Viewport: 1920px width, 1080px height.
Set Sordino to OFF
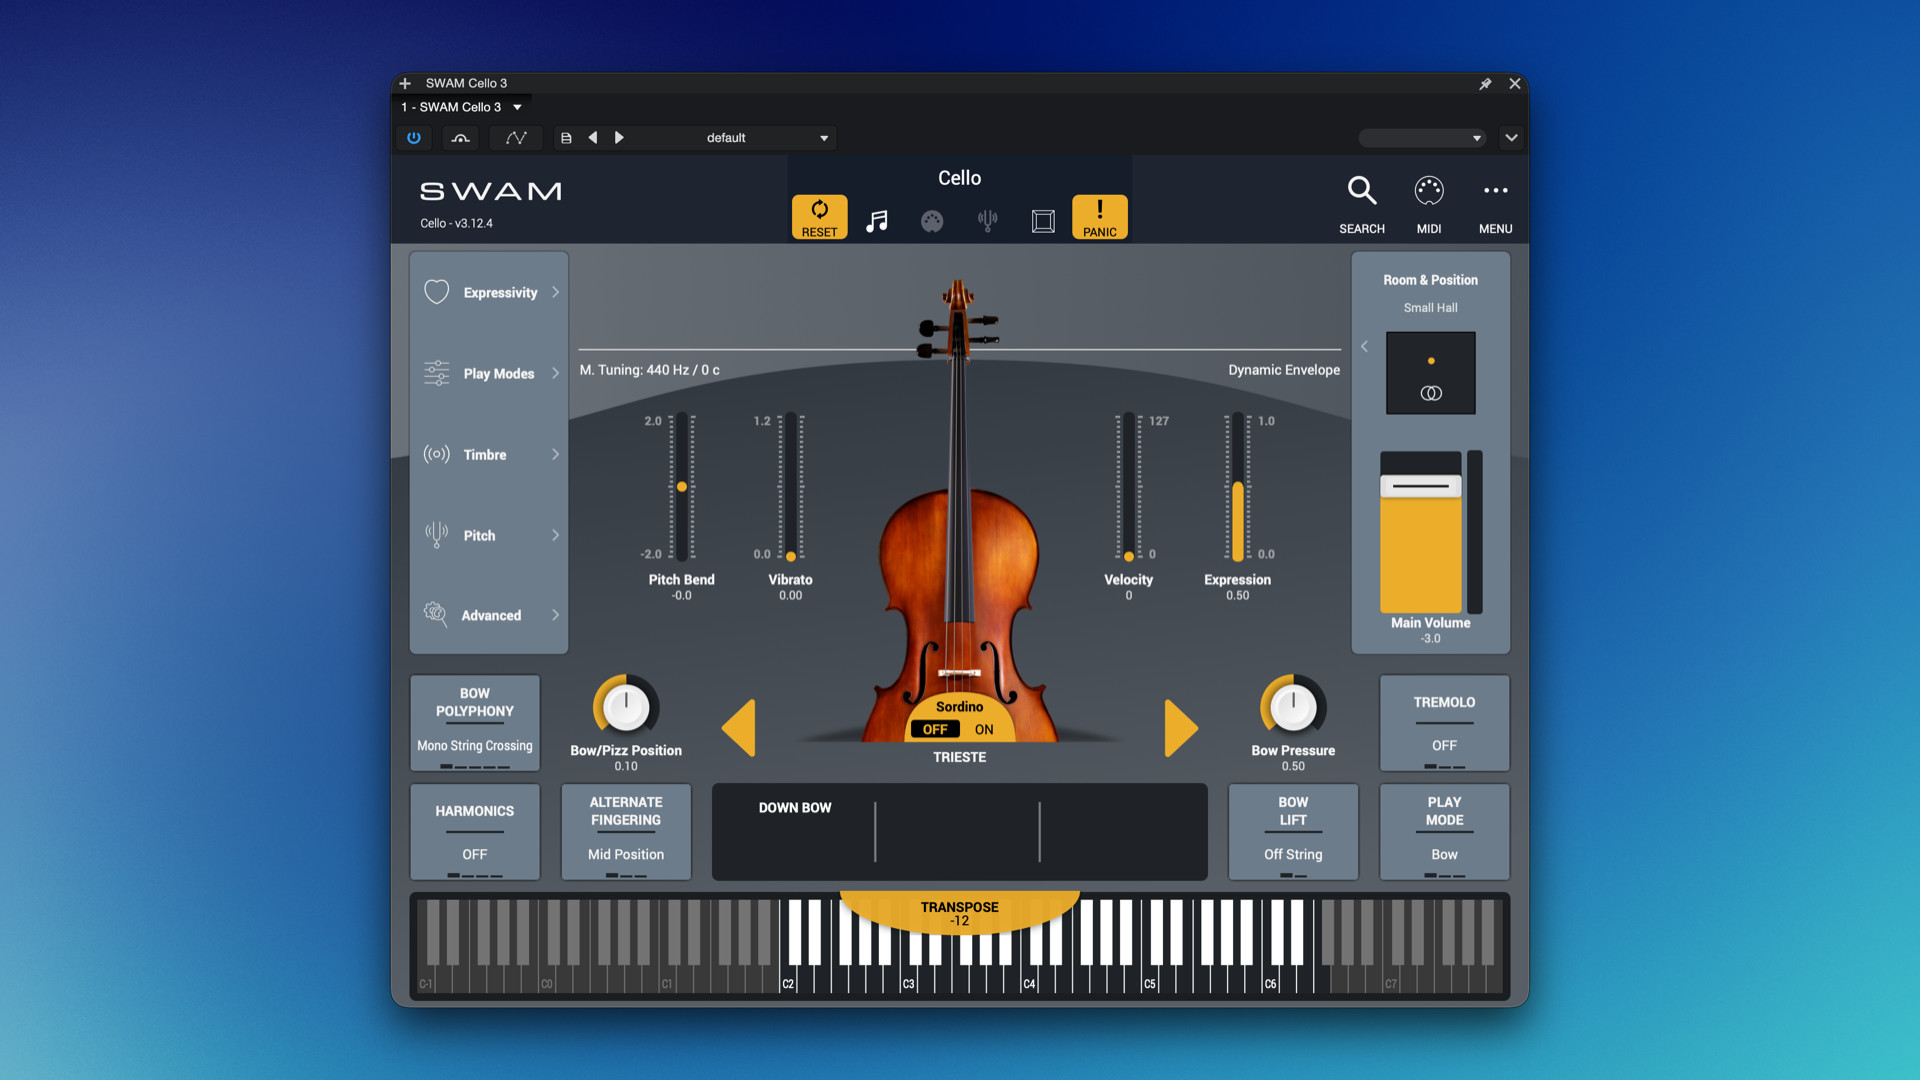point(935,729)
